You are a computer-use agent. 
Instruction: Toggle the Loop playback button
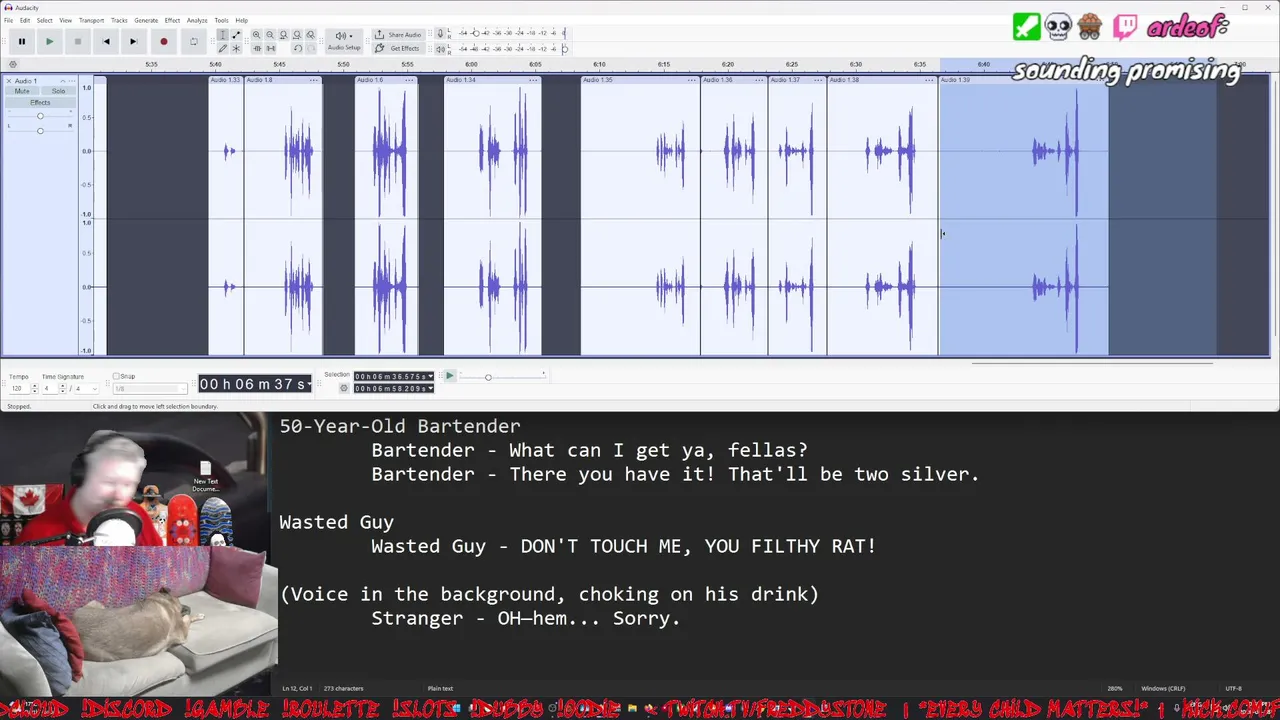pos(193,41)
